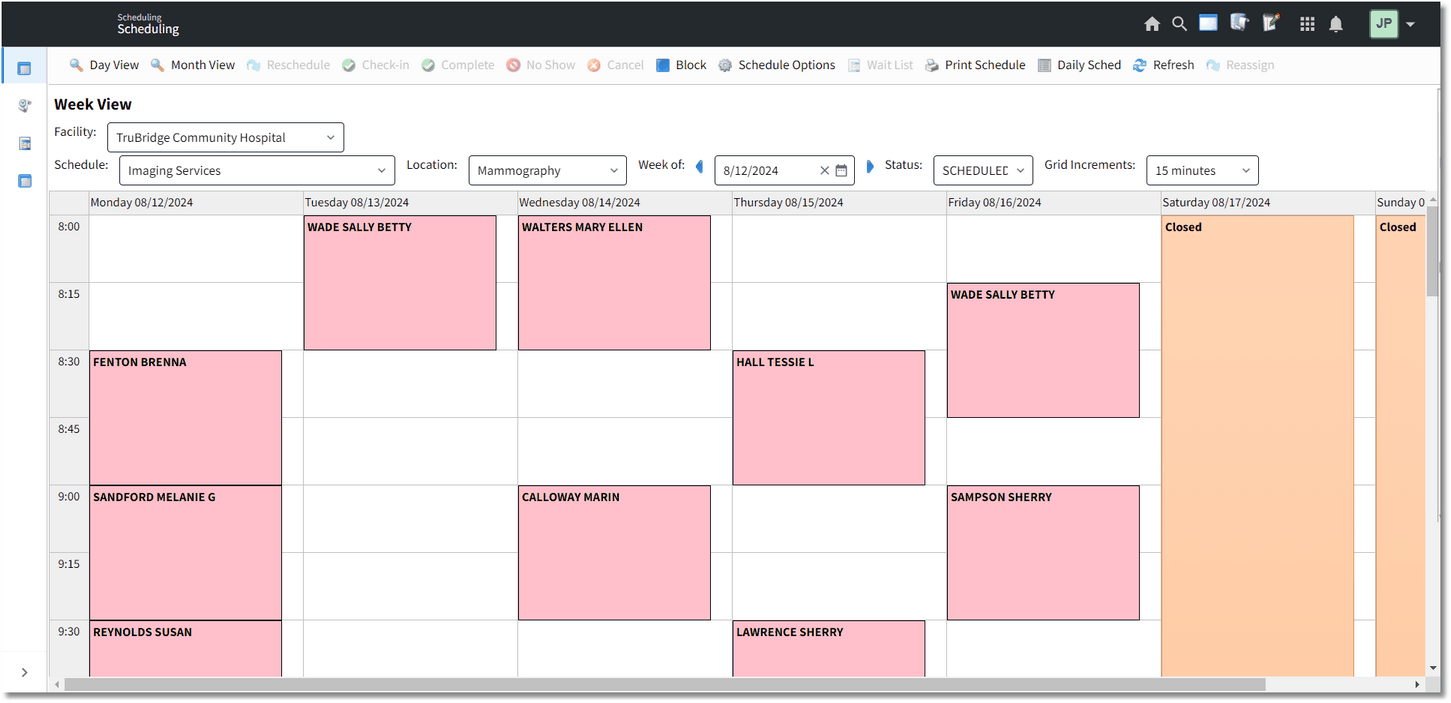Go to previous week arrow
The width and height of the screenshot is (1451, 703).
[x=699, y=166]
